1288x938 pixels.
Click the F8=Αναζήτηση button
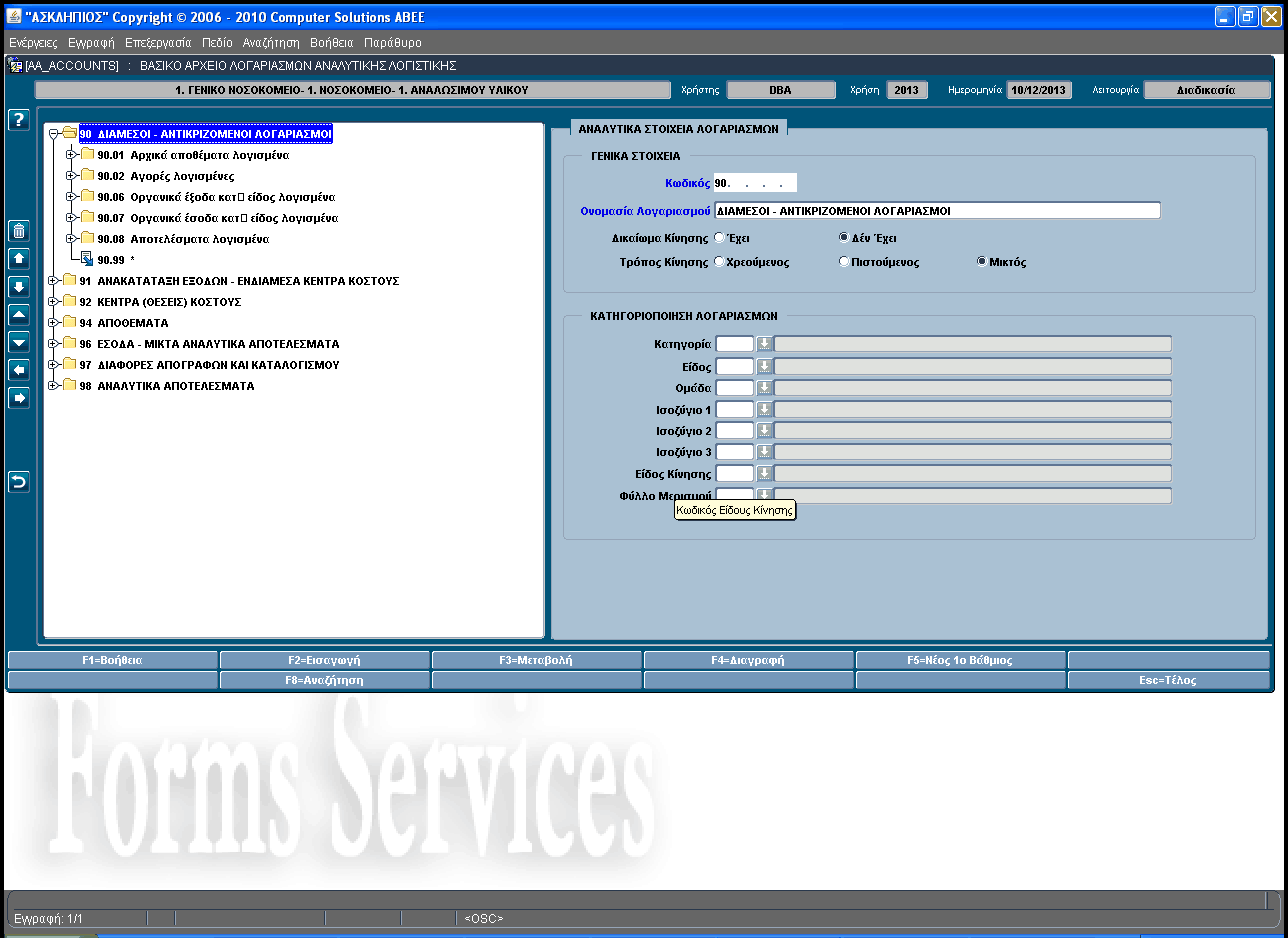324,680
